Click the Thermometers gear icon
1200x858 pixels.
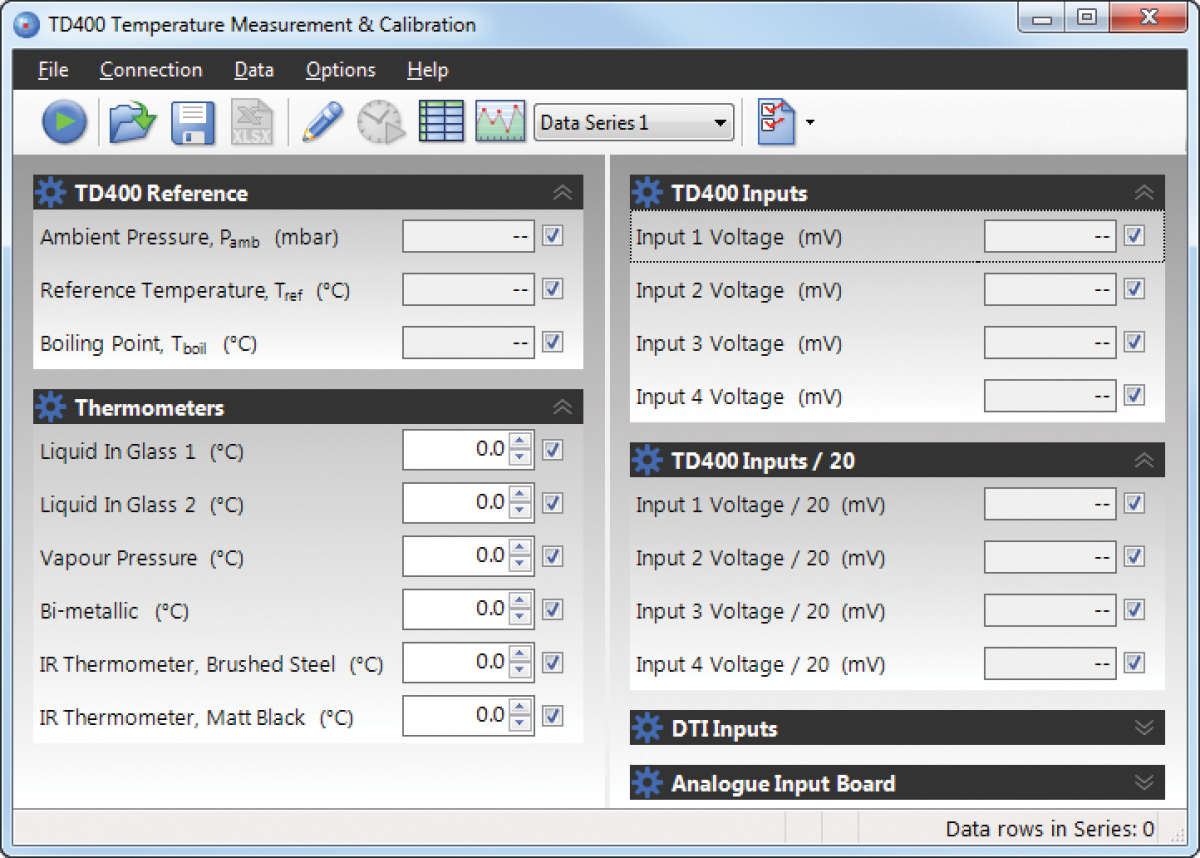[51, 407]
